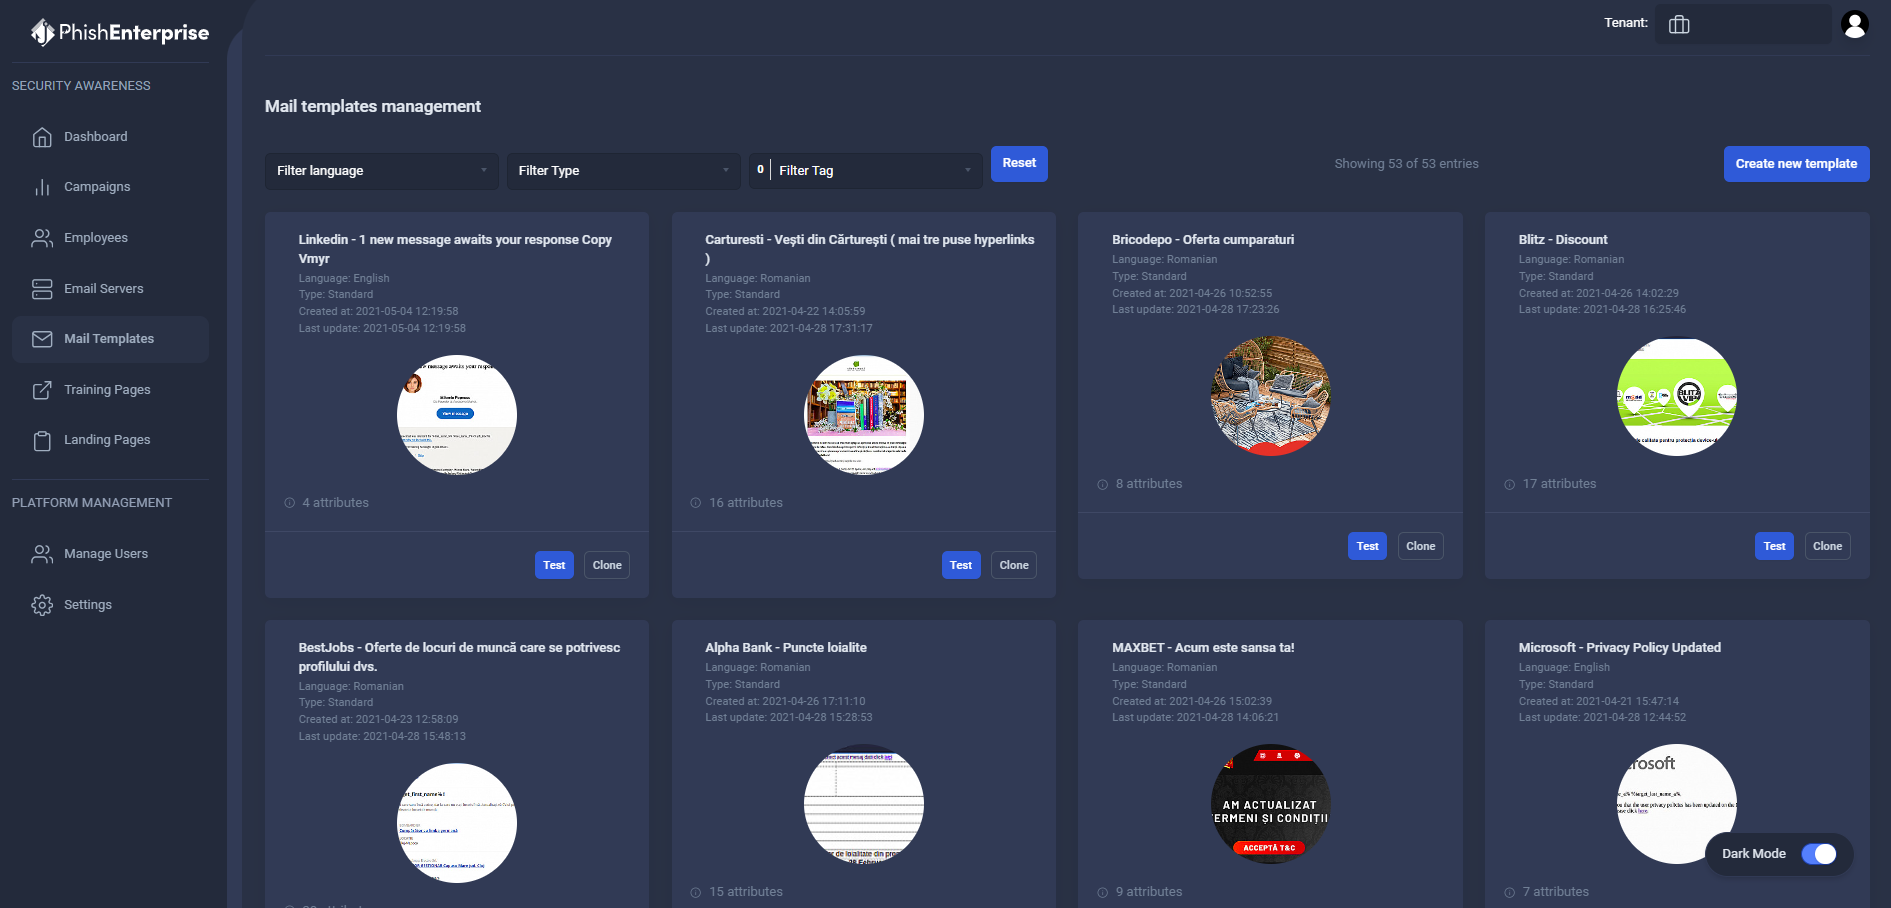Screen dimensions: 1891x908
Task: Click the Reset filters button
Action: (x=1019, y=163)
